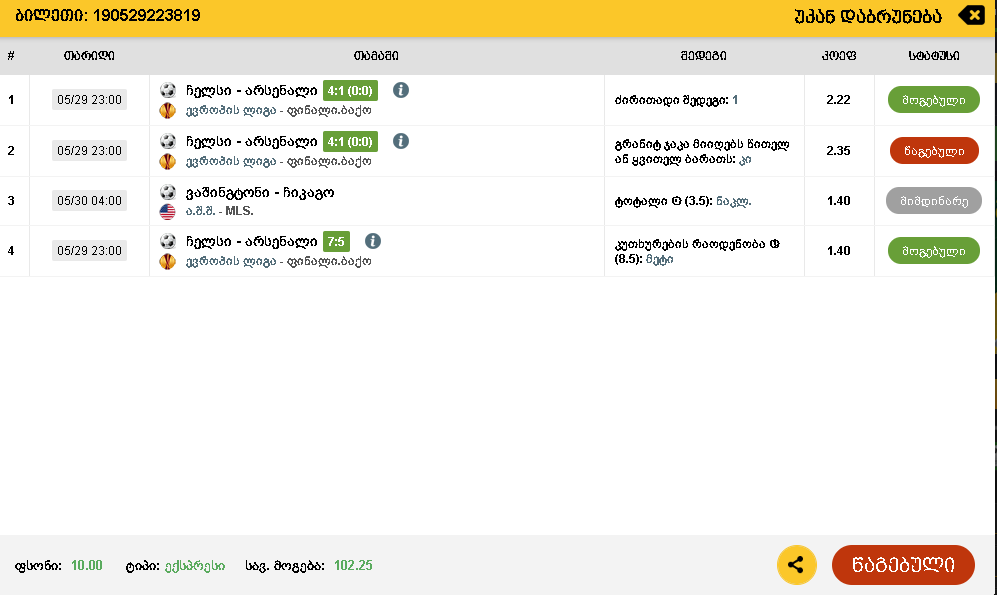997x595 pixels.
Task: Open info icon for row 4 match
Action: (x=373, y=241)
